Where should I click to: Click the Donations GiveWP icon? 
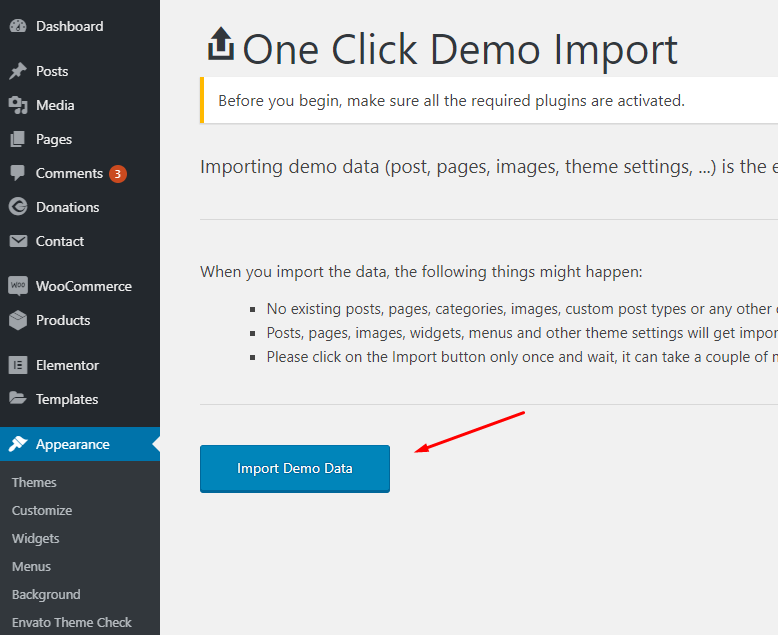point(18,207)
